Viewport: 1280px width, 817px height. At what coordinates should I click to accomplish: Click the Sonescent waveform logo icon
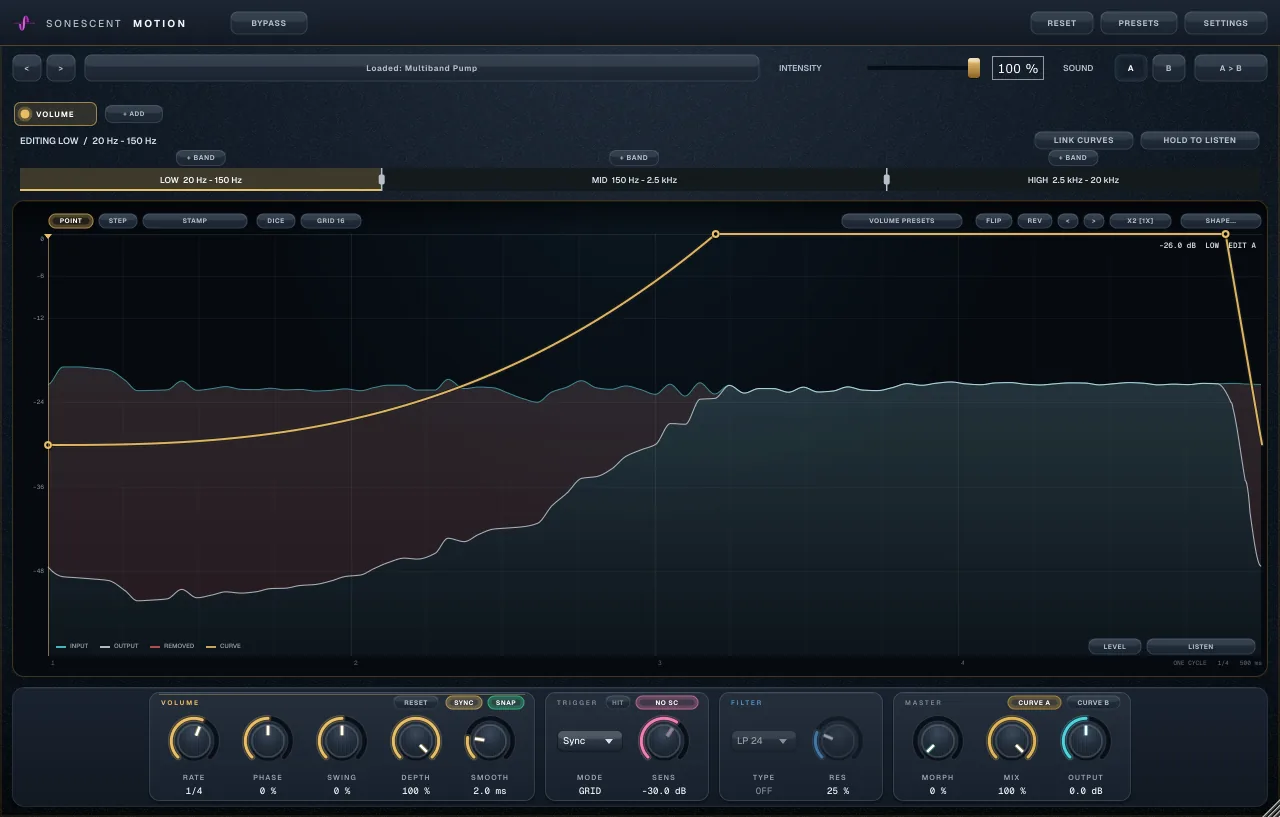tap(26, 23)
